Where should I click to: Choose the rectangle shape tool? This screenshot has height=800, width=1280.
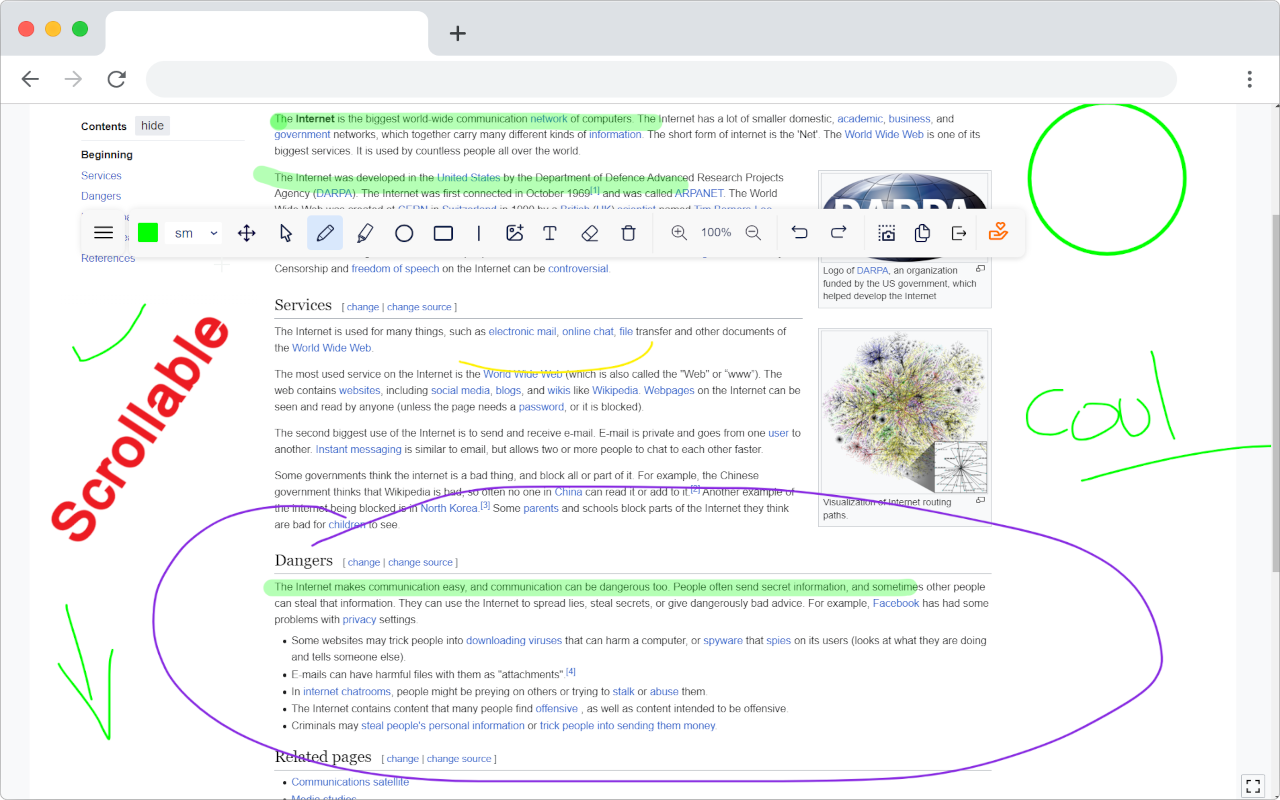(x=443, y=233)
